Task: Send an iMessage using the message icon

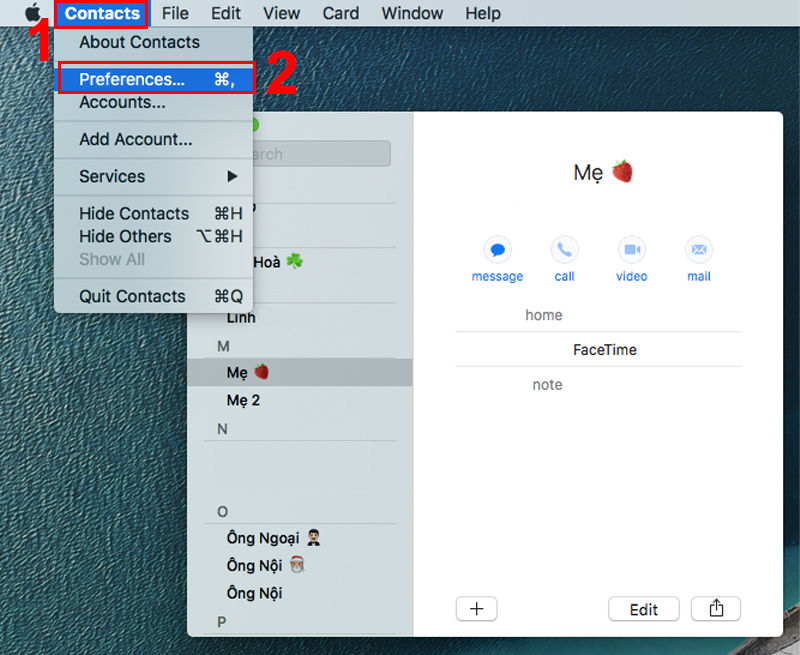Action: 497,250
